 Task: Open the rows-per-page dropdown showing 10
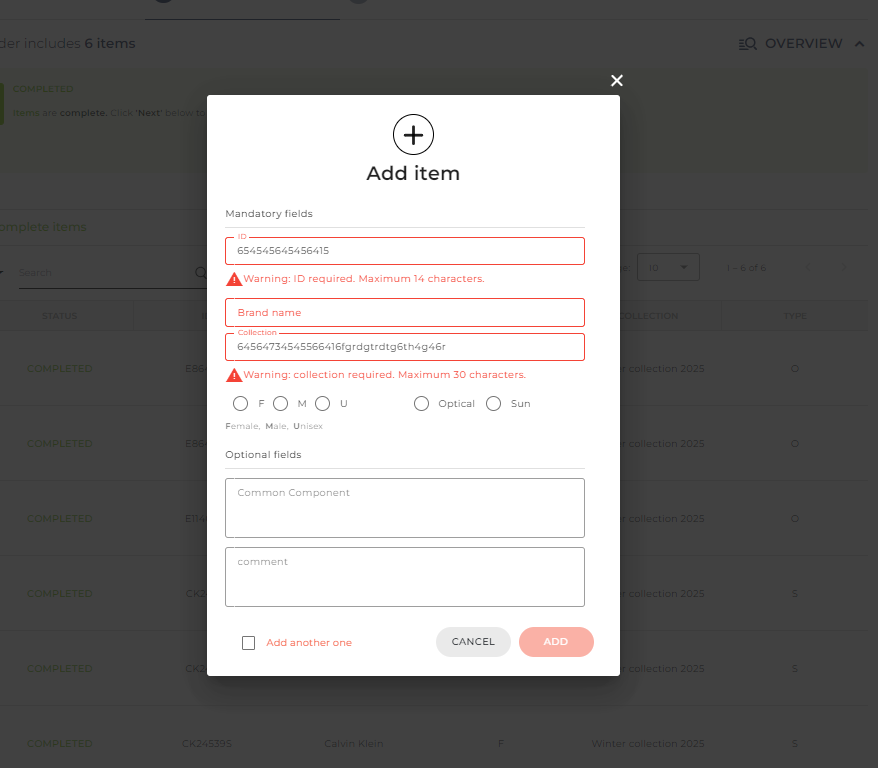tap(668, 268)
